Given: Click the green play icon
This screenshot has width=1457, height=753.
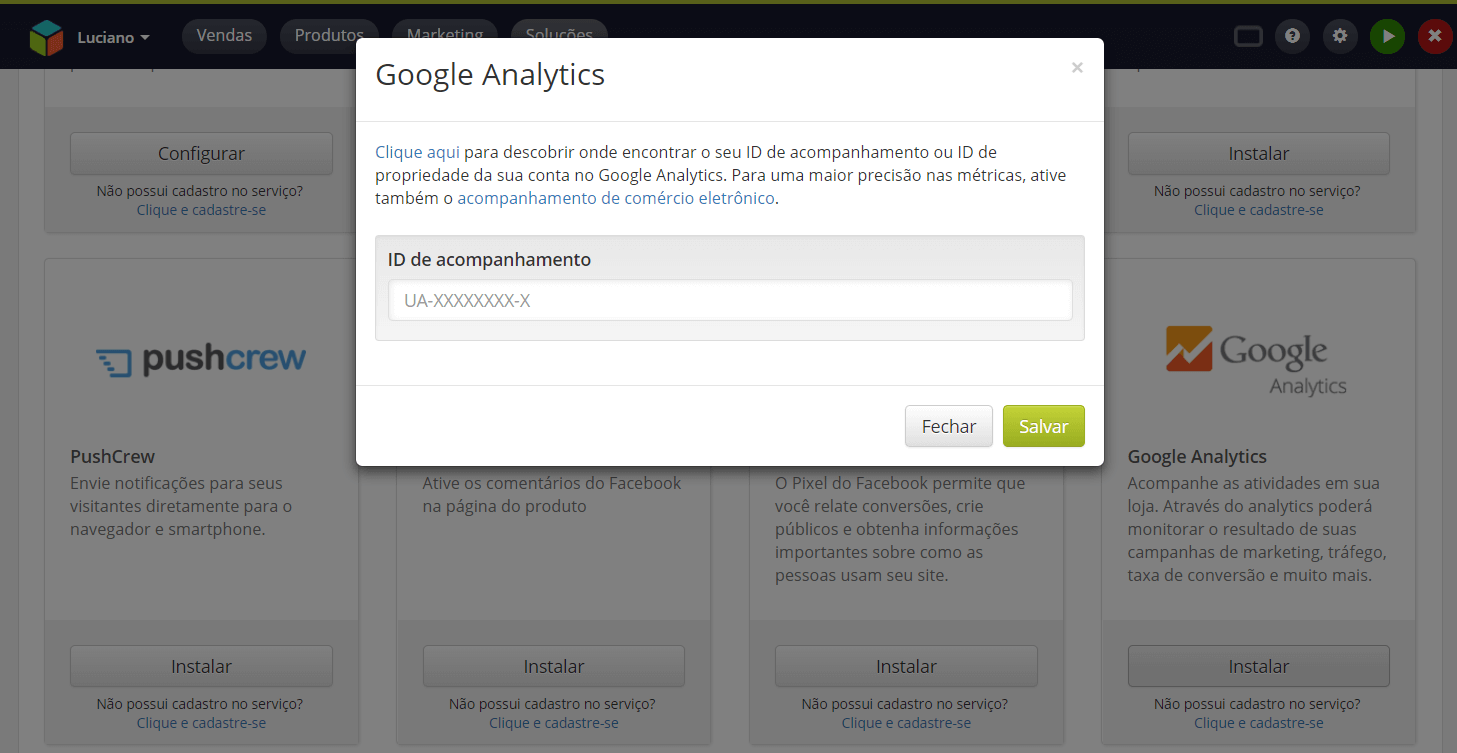Looking at the screenshot, I should click(x=1388, y=36).
